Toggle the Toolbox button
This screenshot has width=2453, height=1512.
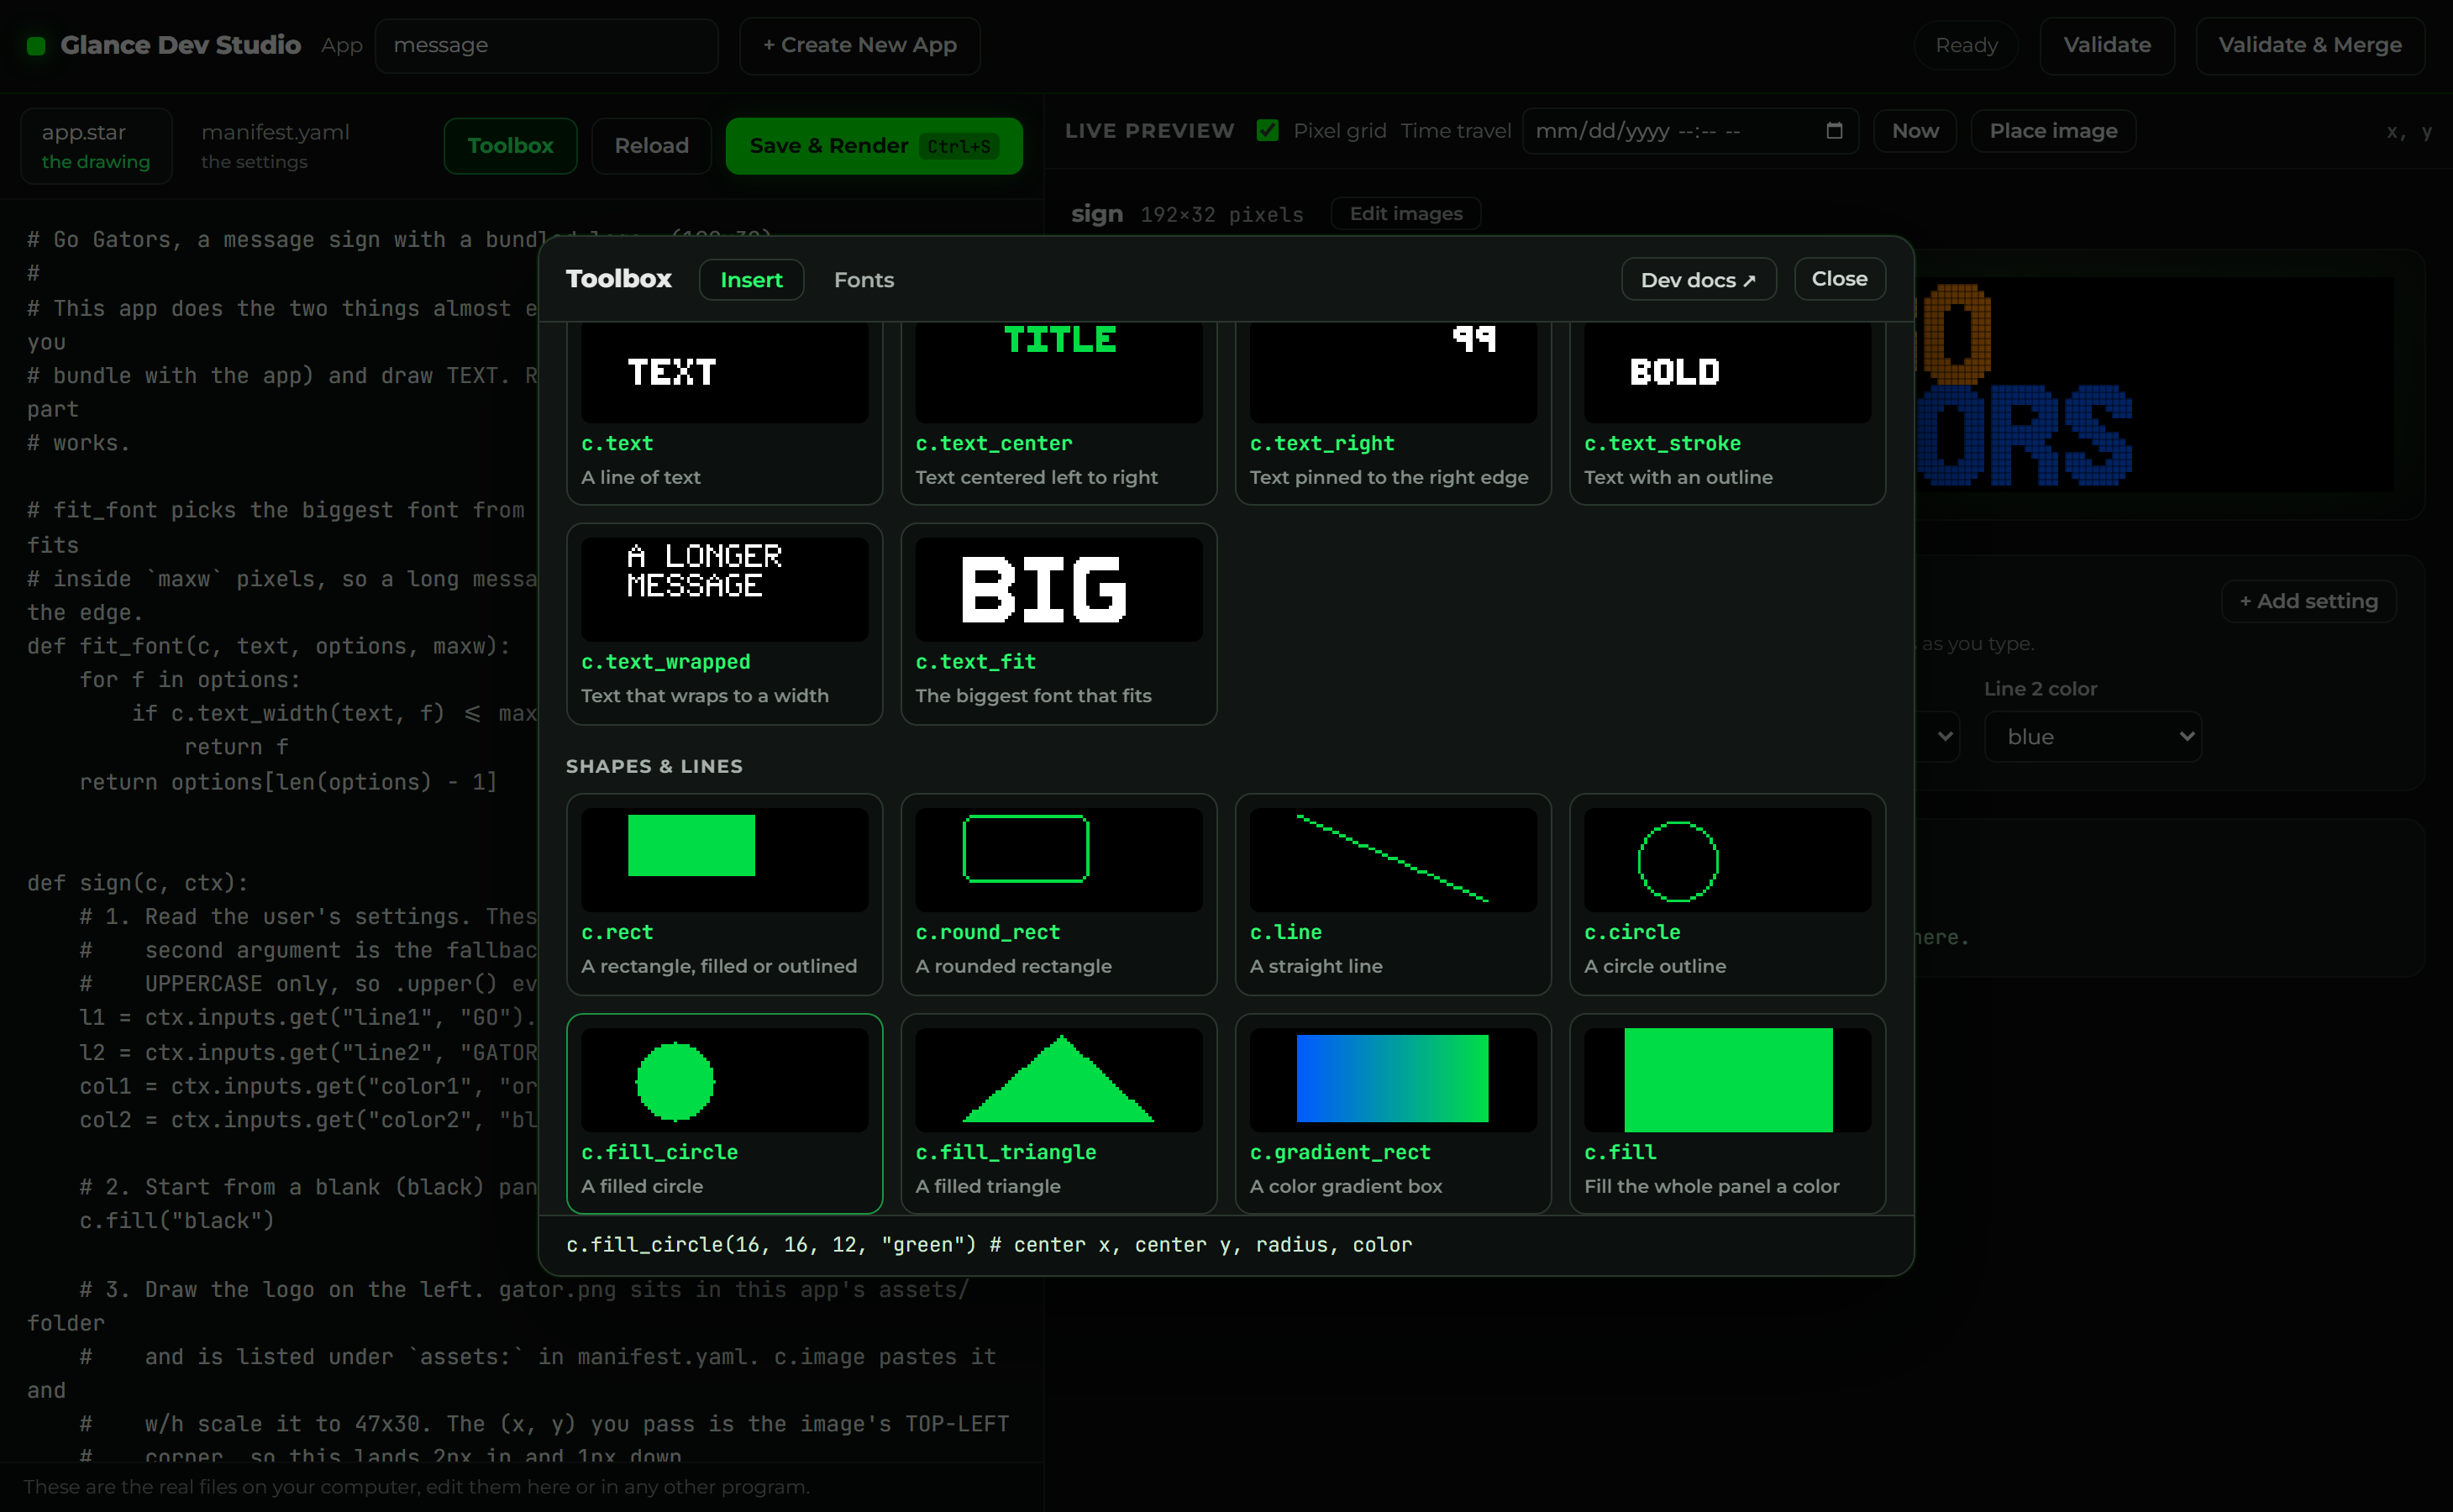510,146
